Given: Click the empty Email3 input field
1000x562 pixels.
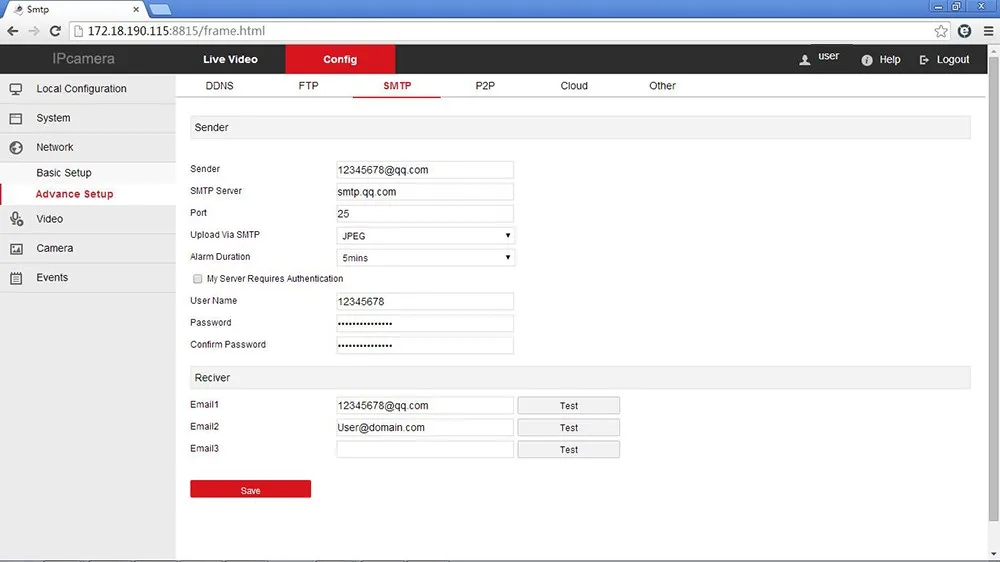Looking at the screenshot, I should coord(425,450).
